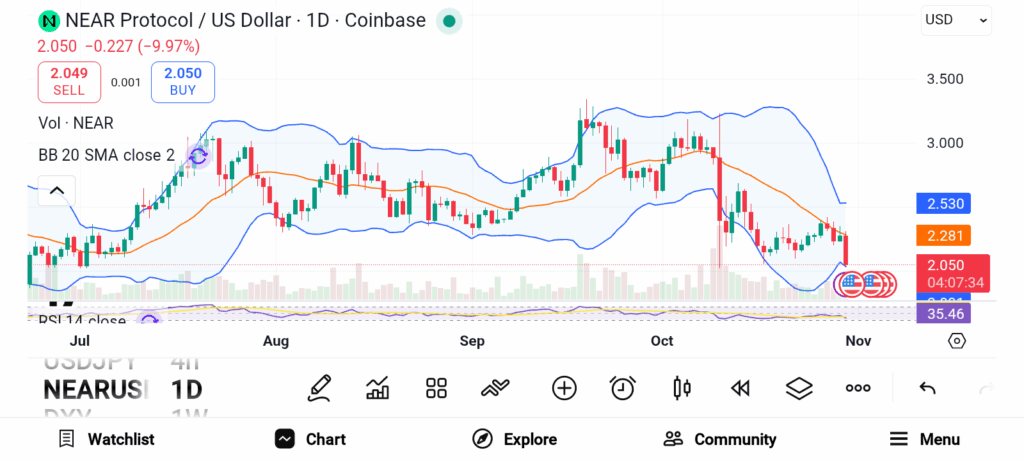Image resolution: width=1024 pixels, height=461 pixels.
Task: Open the indicators chart icon
Action: click(x=378, y=388)
